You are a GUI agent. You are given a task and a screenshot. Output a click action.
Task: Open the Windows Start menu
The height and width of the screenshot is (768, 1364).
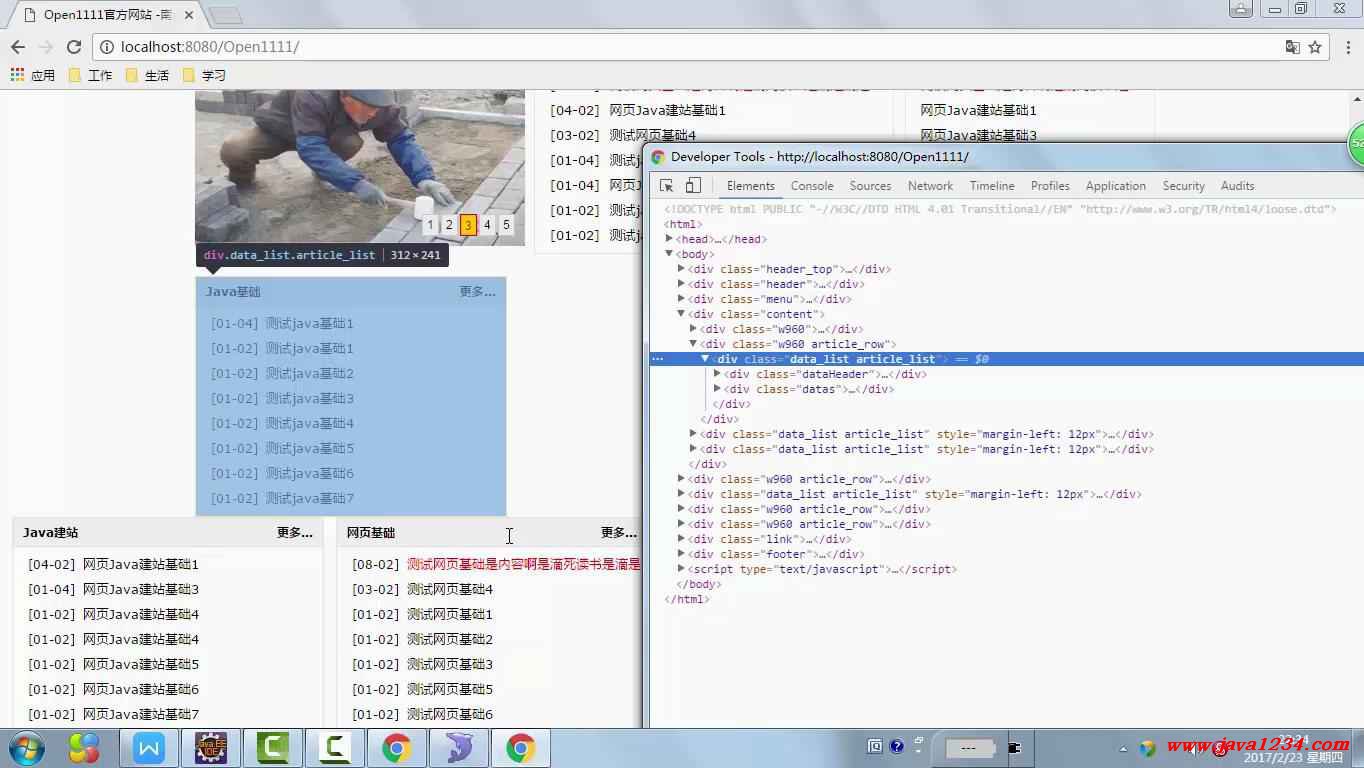pos(27,748)
